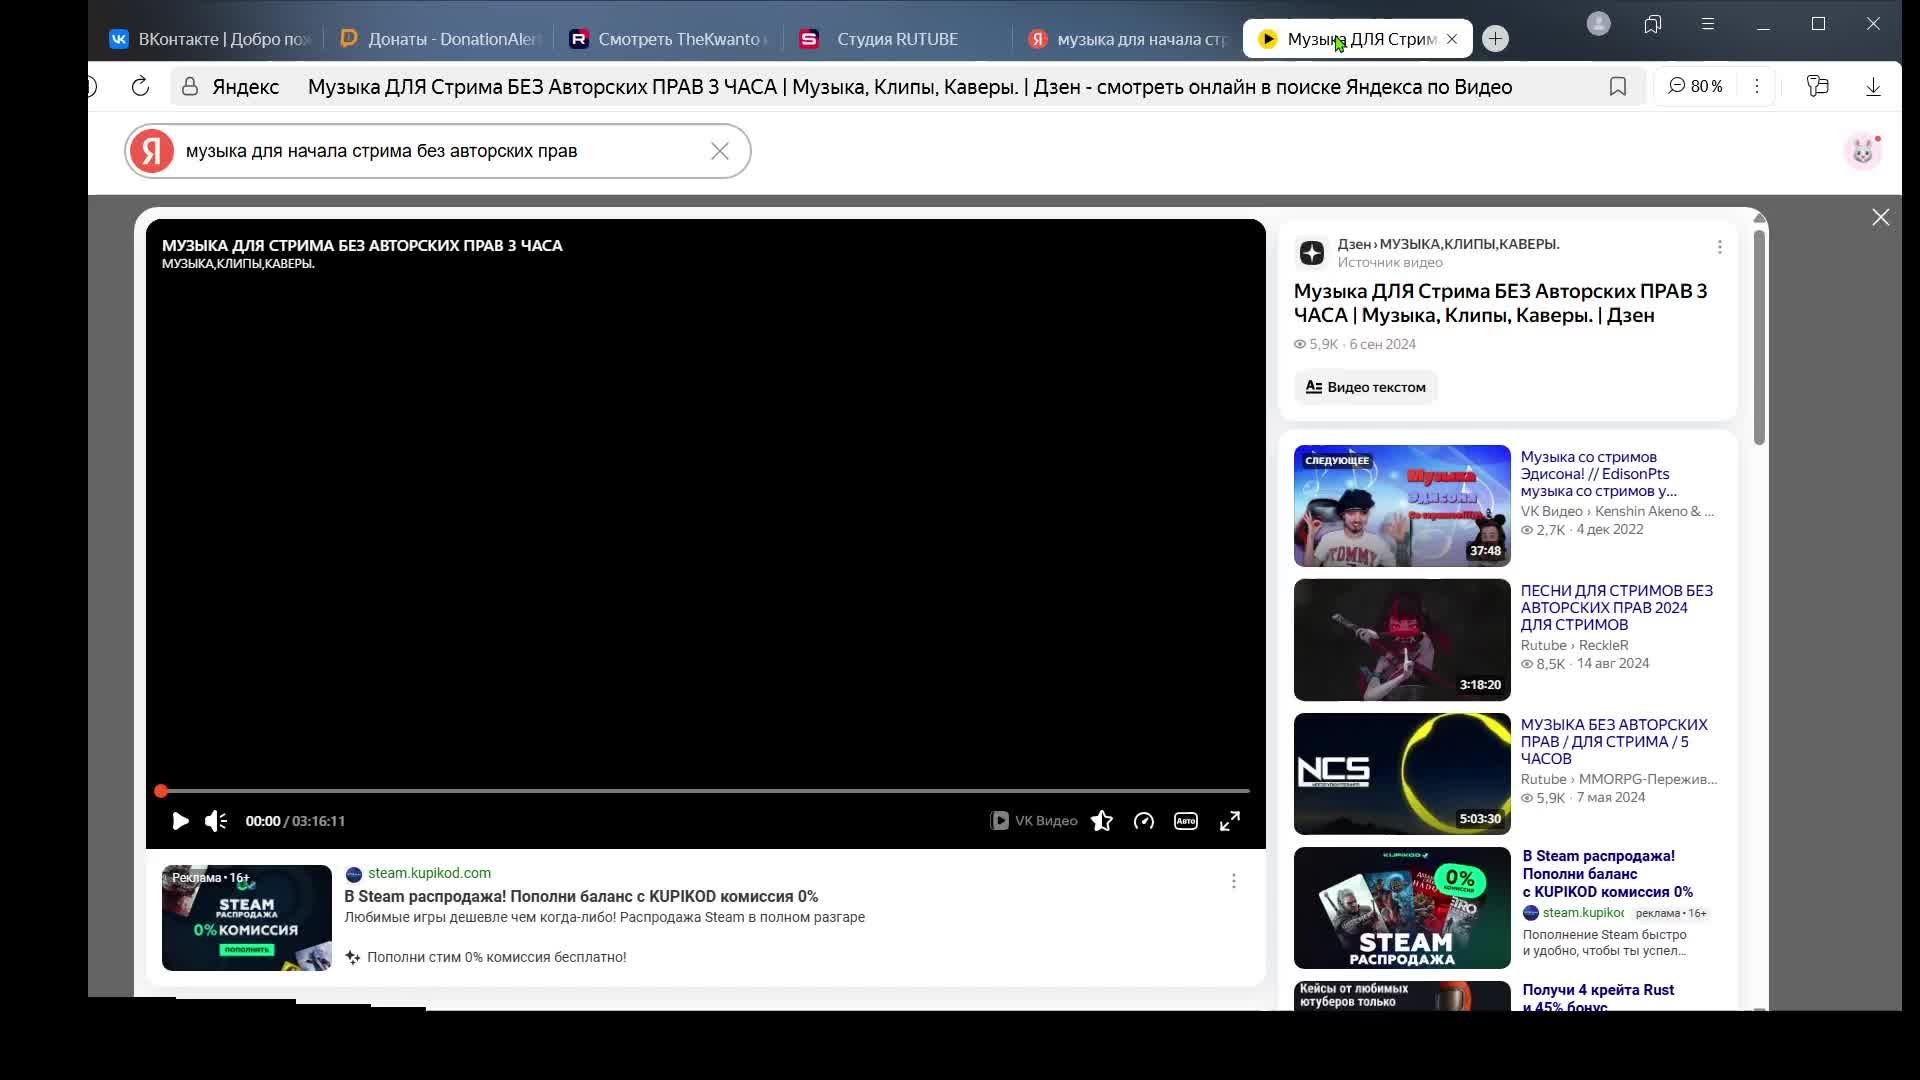Add video to favorites with star icon
1920x1080 pixels.
1102,821
